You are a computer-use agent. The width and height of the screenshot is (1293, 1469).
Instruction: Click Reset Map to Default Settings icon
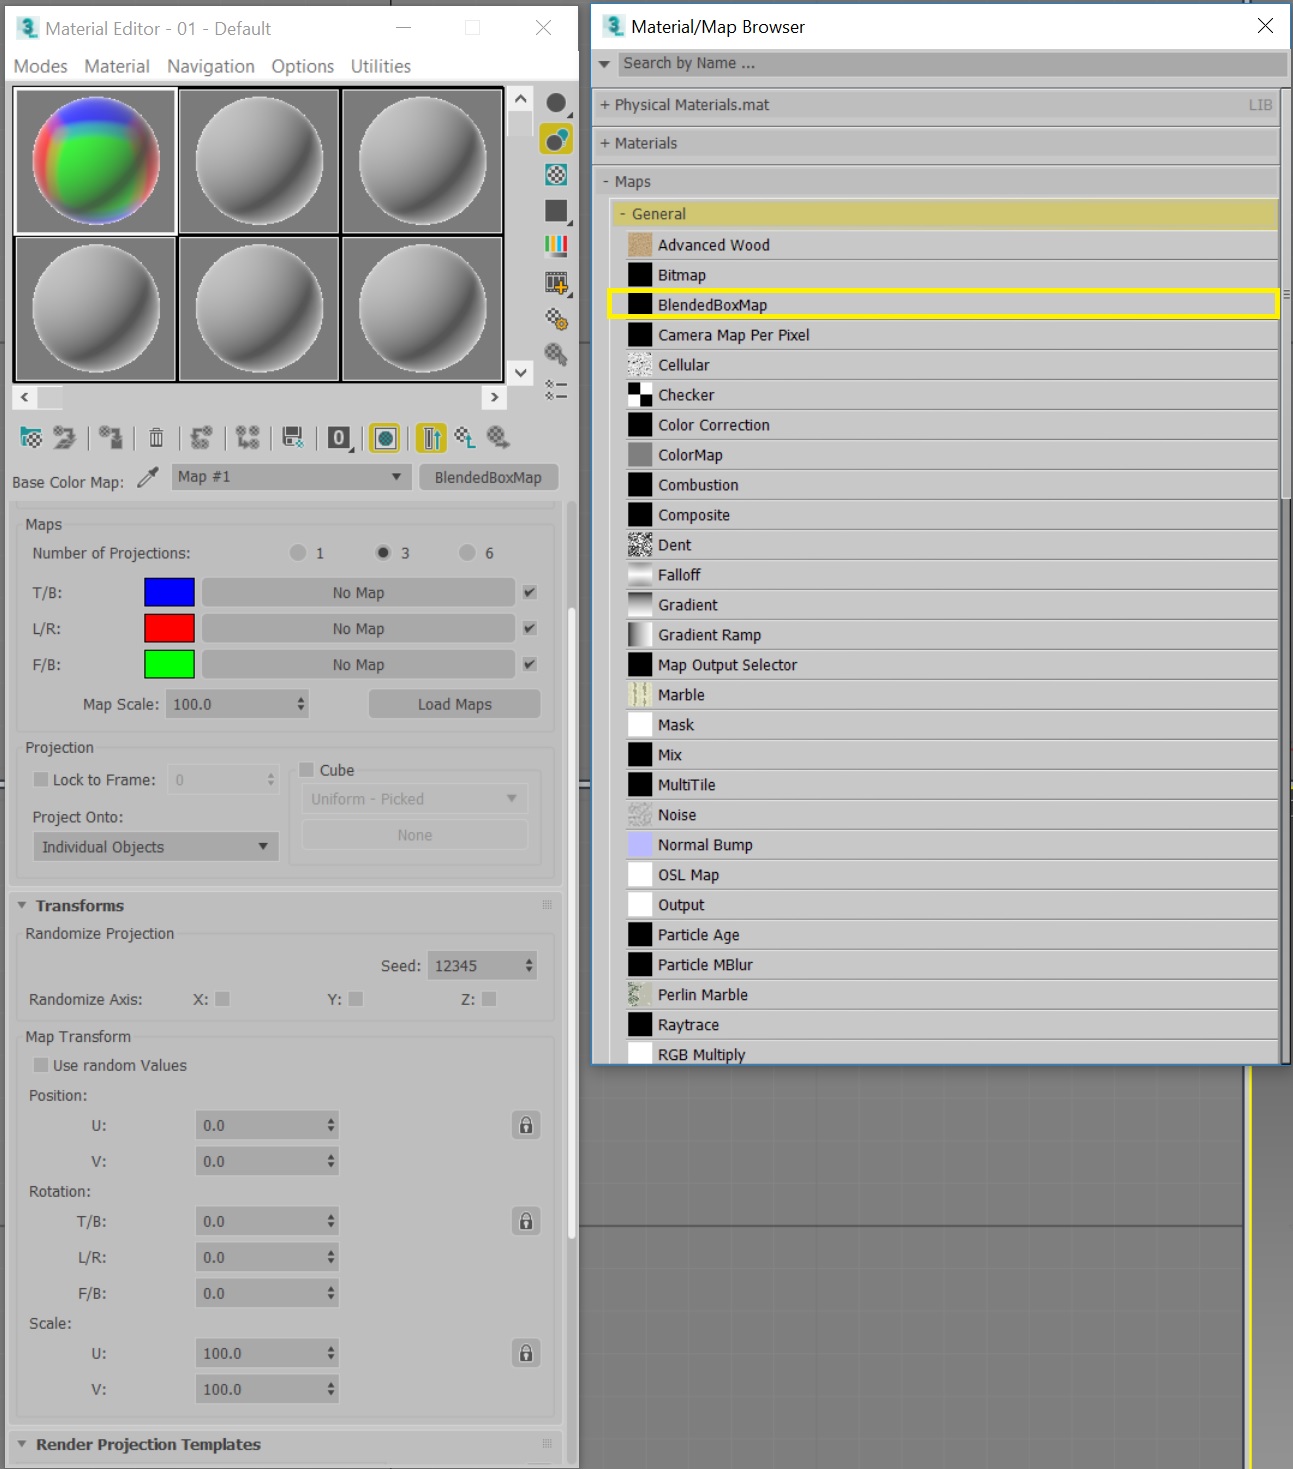coord(155,438)
